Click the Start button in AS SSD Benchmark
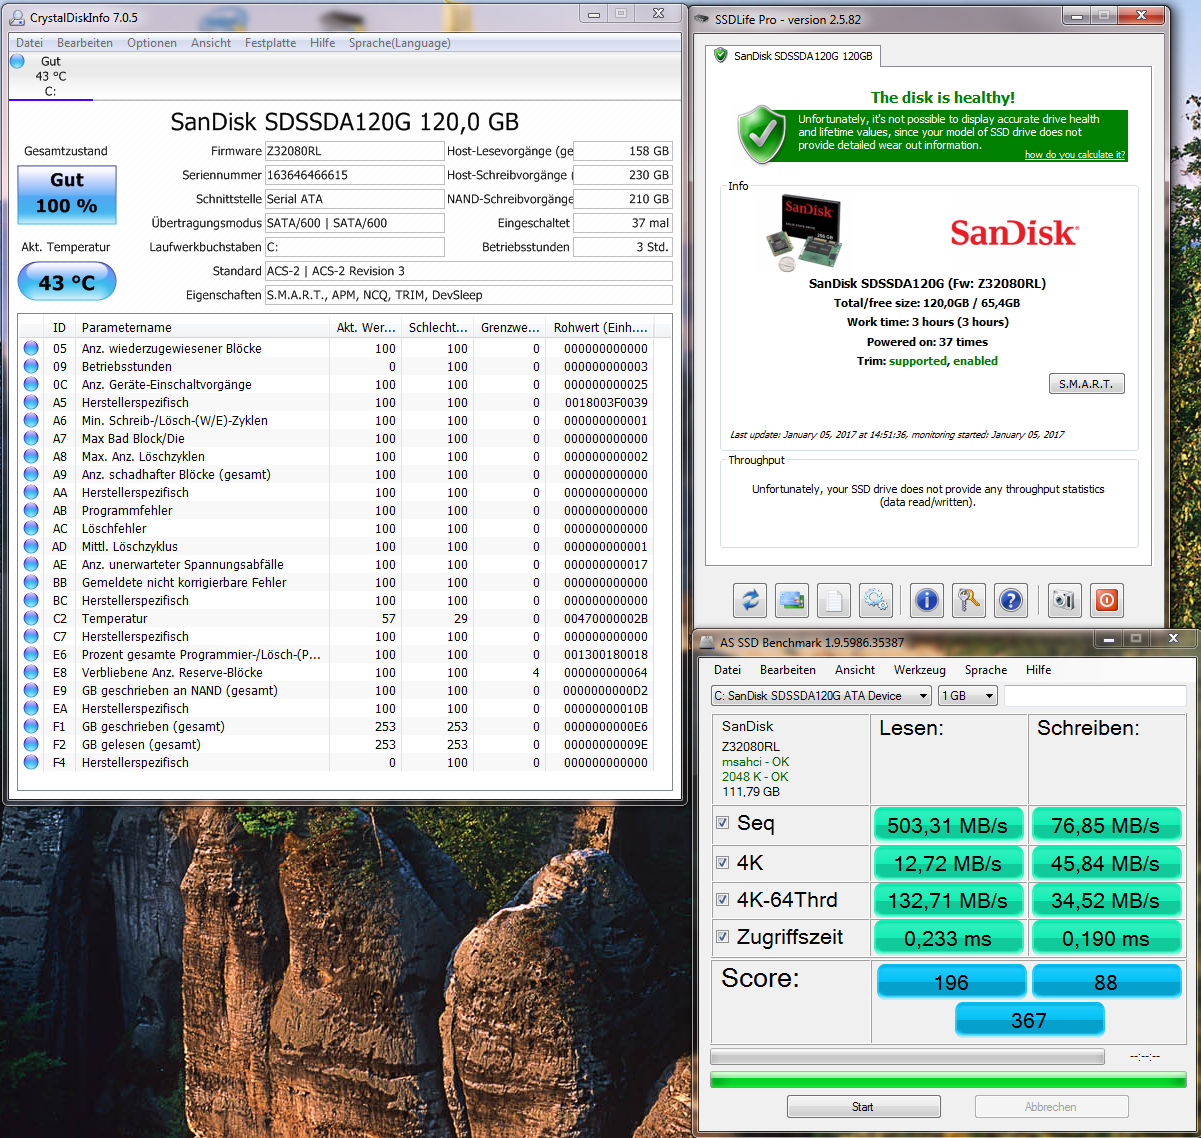 click(x=863, y=1107)
